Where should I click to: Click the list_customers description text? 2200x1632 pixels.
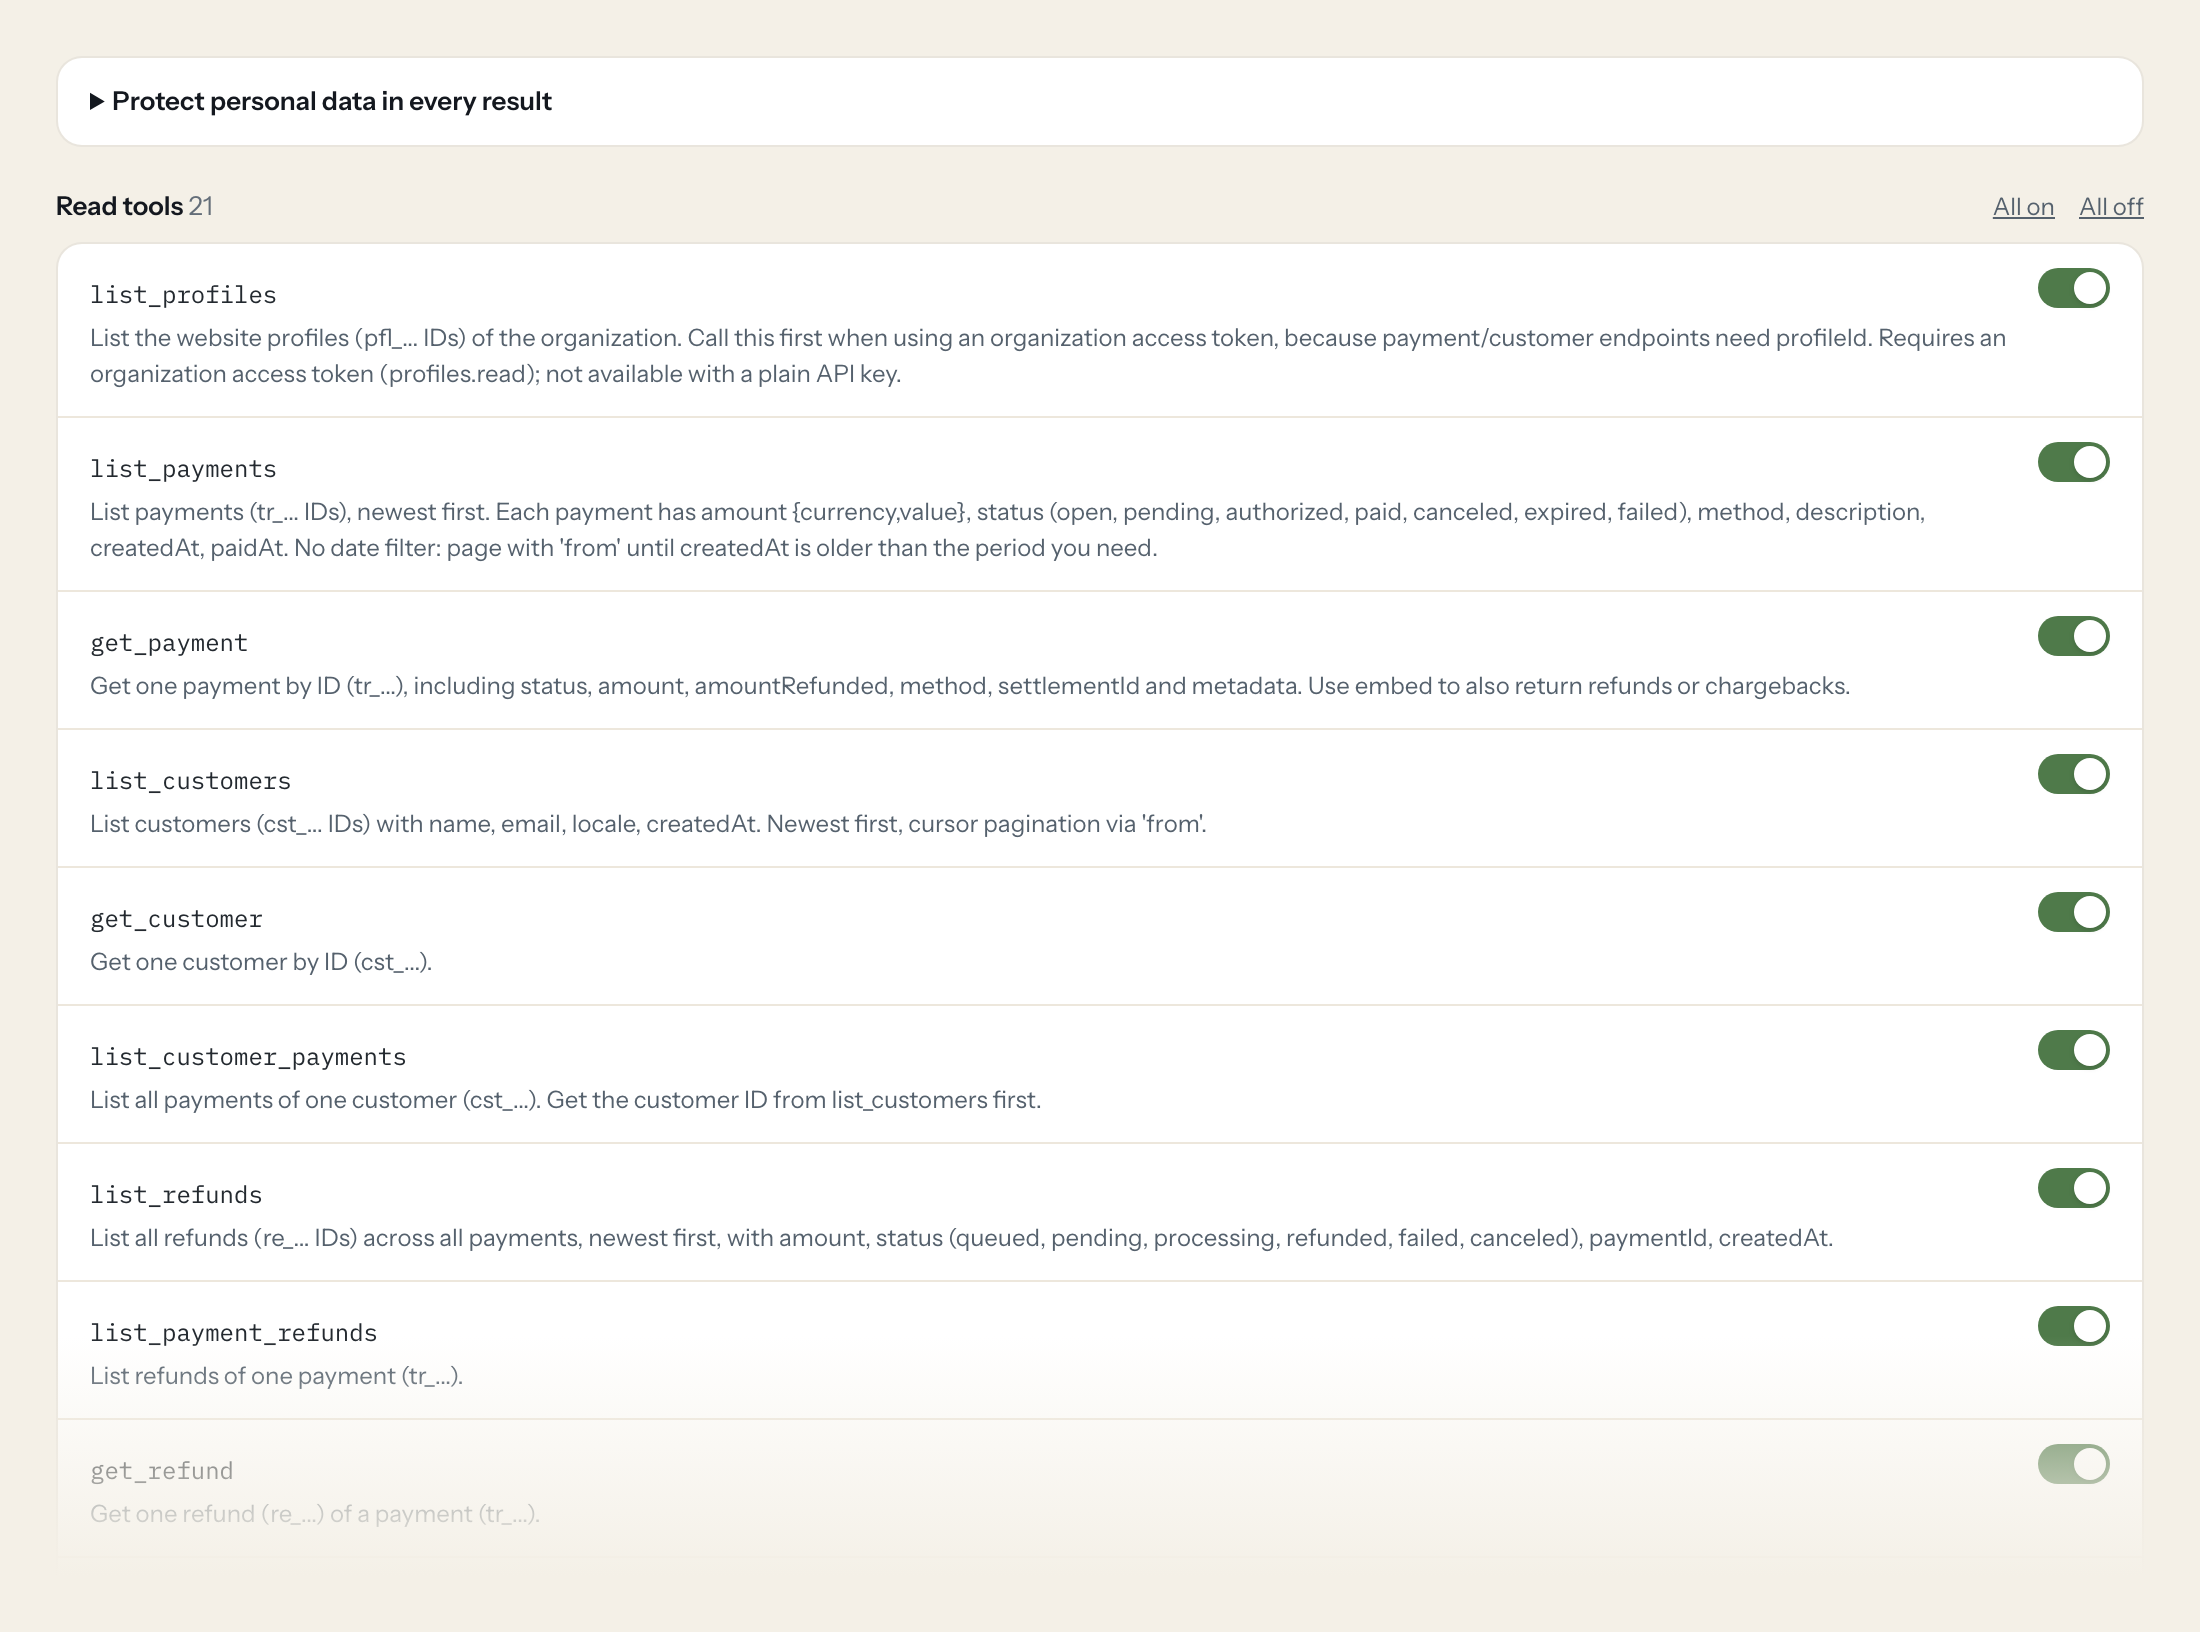(648, 824)
